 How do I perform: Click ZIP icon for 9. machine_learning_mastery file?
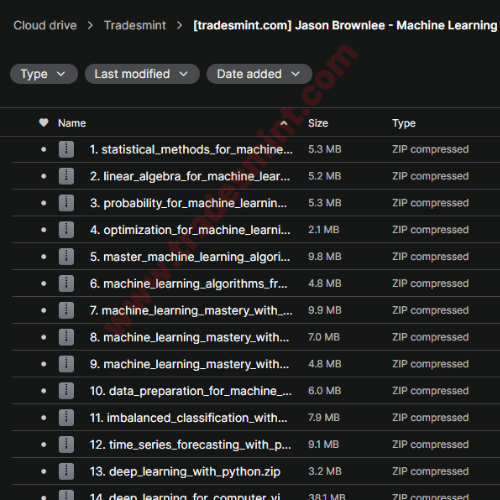[x=66, y=364]
